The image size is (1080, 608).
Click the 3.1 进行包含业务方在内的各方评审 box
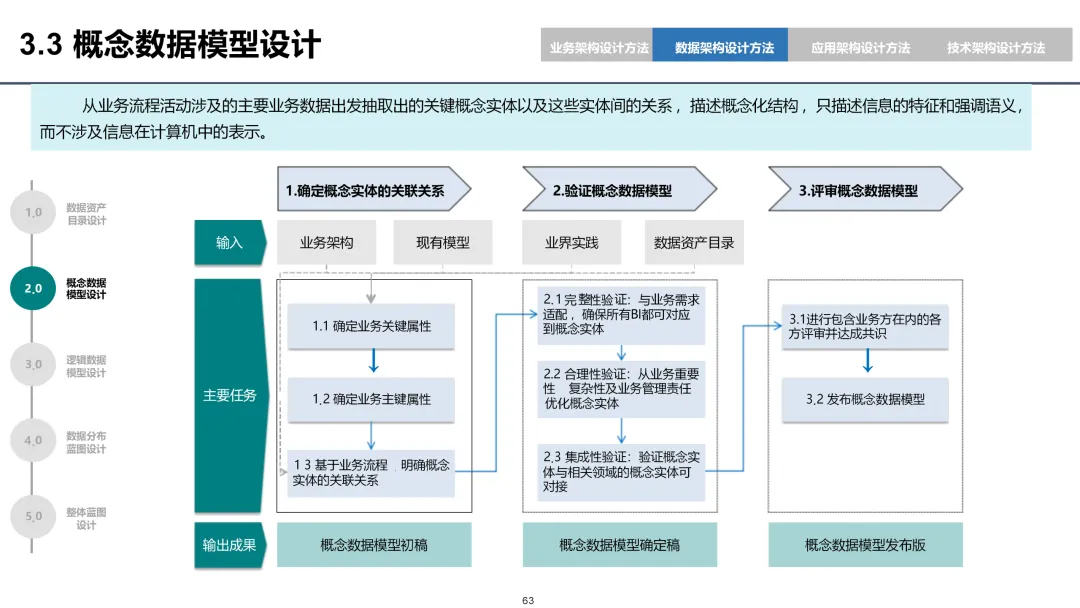tap(865, 326)
